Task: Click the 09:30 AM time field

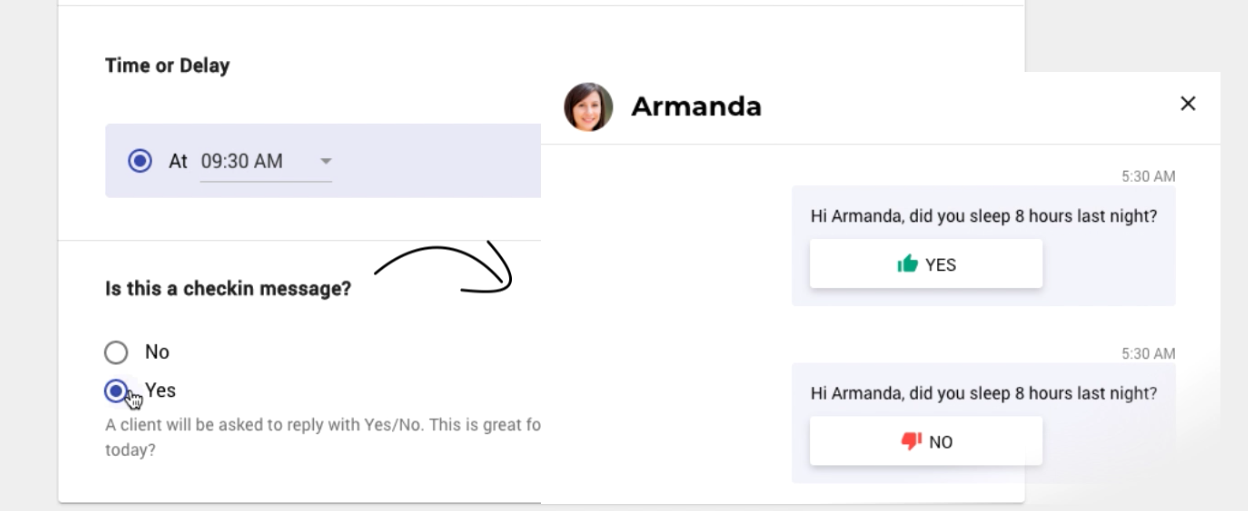Action: coord(242,160)
